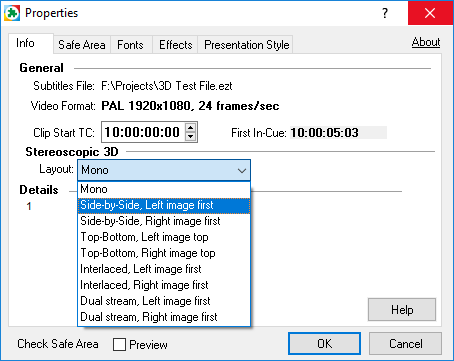Click the Cancel button
The image size is (454, 361).
pyautogui.click(x=405, y=344)
